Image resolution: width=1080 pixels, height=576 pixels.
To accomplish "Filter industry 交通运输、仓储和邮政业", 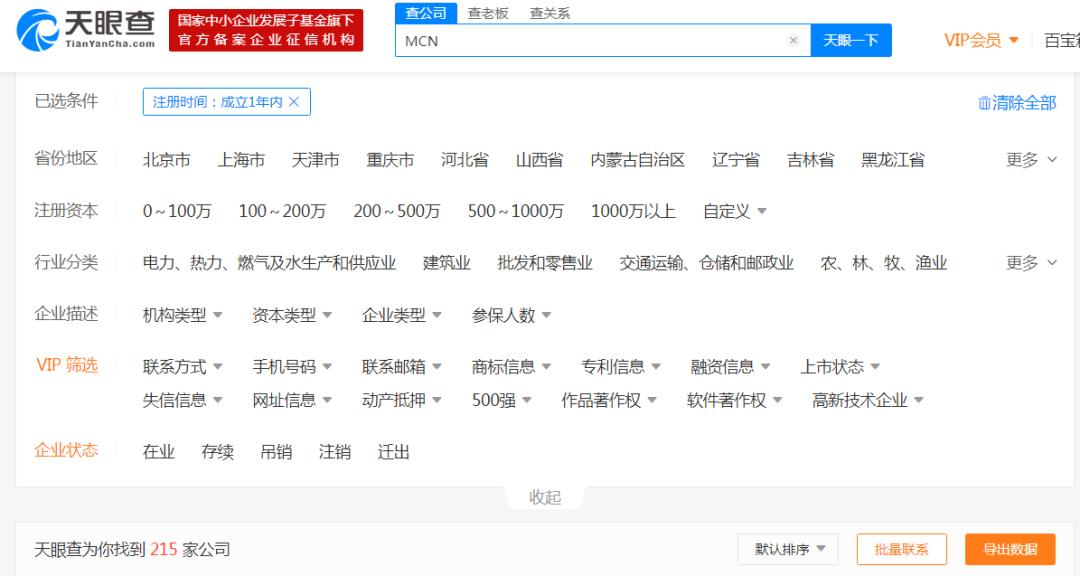I will (707, 263).
